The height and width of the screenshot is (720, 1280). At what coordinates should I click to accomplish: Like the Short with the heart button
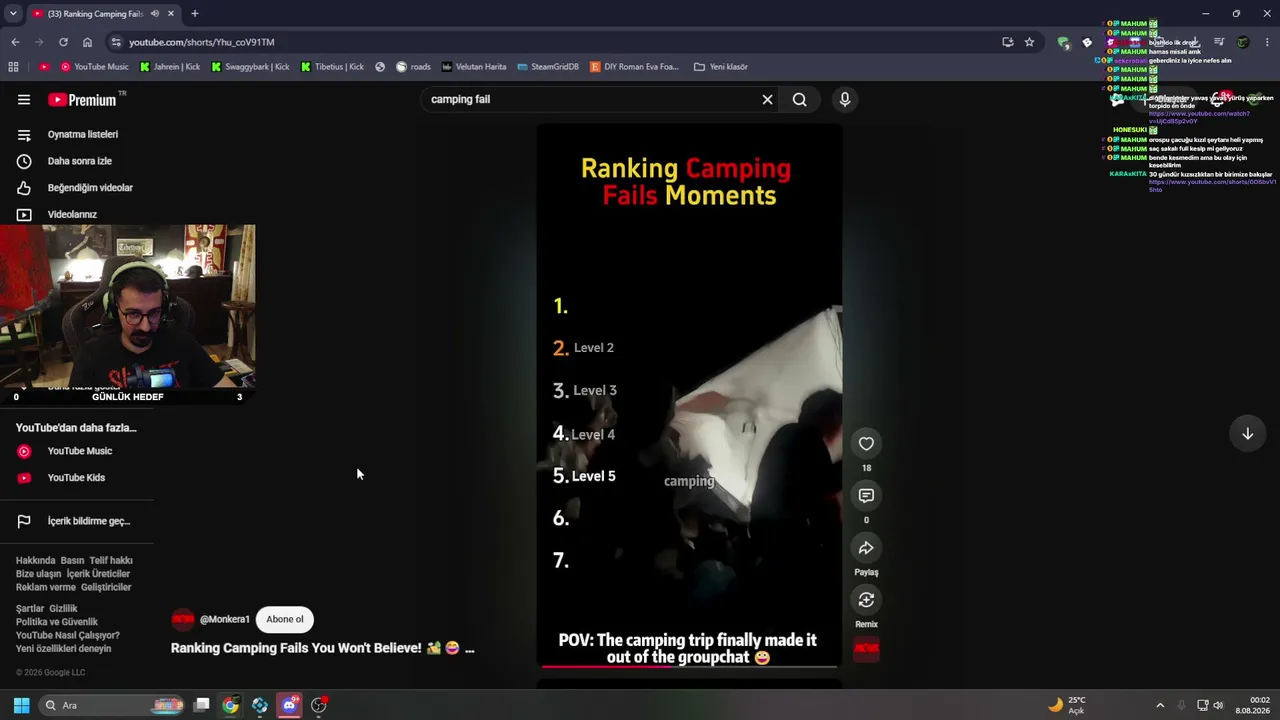coord(866,444)
